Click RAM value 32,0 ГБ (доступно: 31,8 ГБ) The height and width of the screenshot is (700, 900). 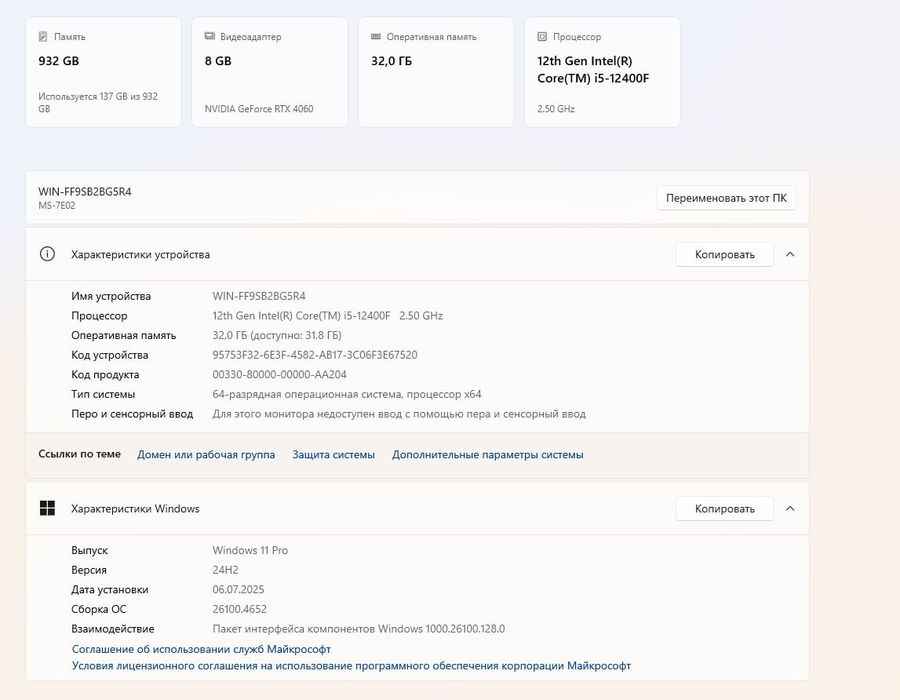tap(277, 335)
